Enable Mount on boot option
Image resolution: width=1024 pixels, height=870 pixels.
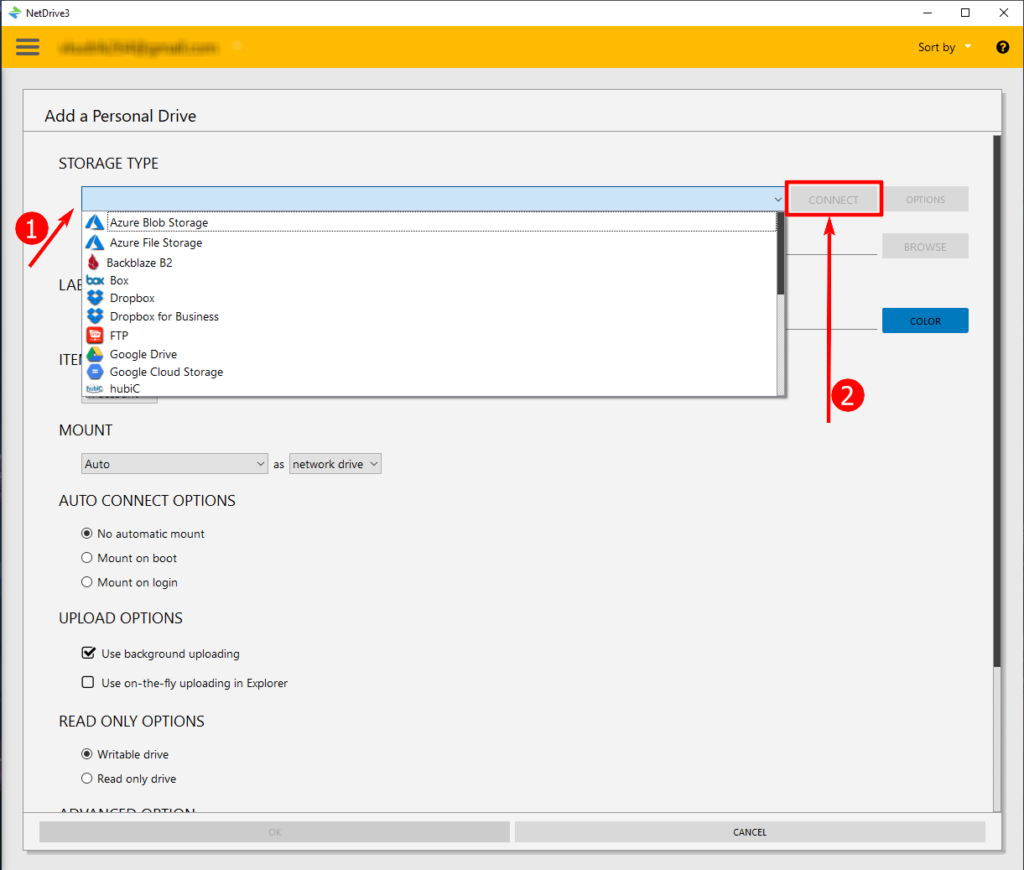(x=87, y=558)
